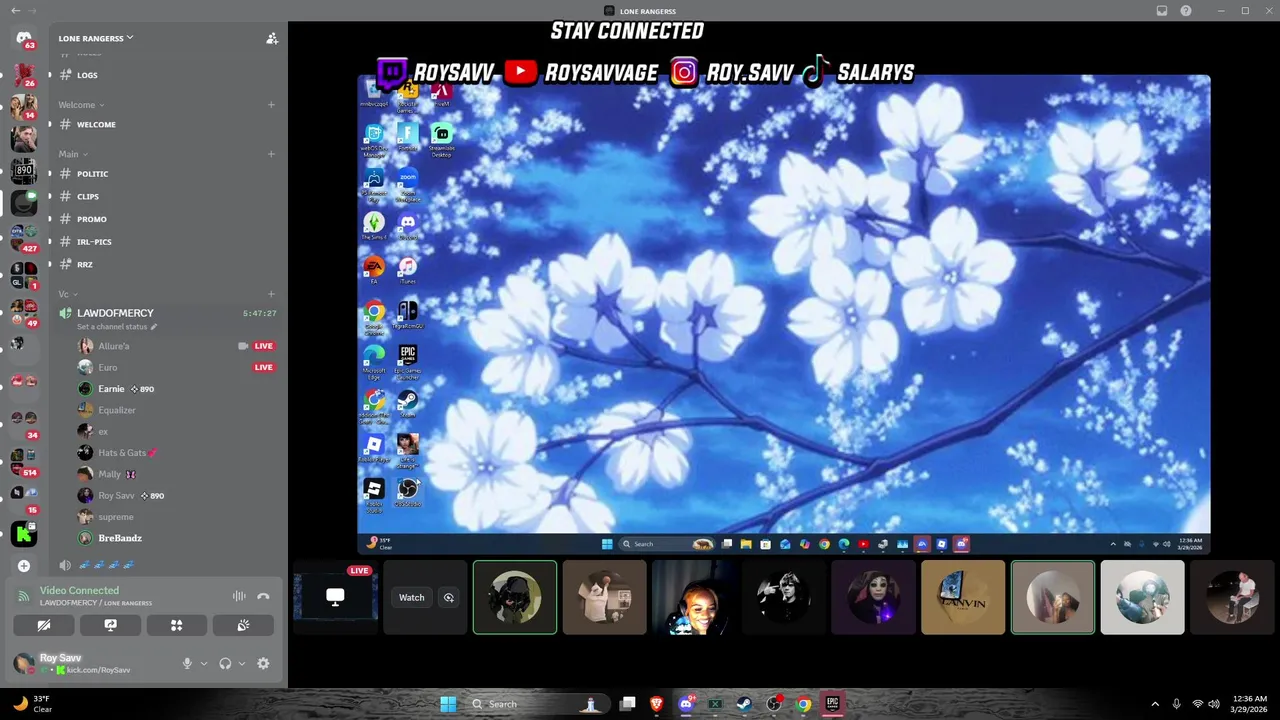
Task: Open User Settings gear
Action: click(263, 663)
